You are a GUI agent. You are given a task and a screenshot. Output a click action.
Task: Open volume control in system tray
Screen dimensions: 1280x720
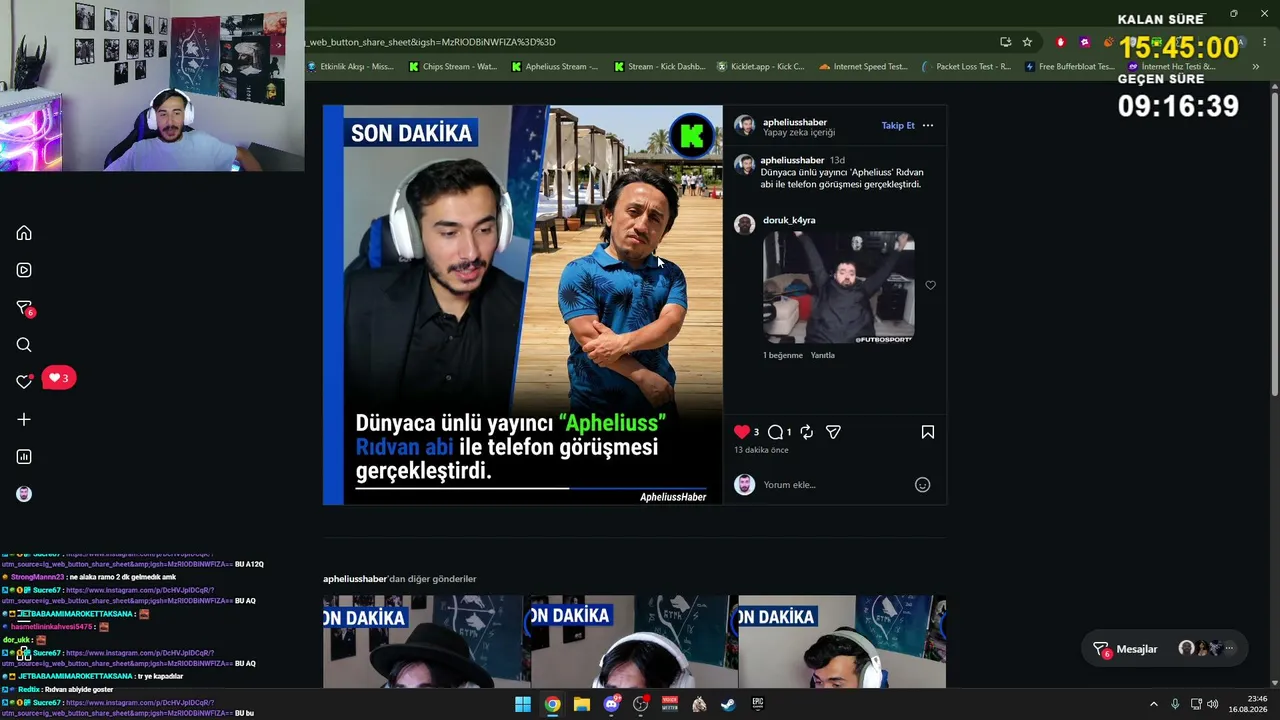click(x=1213, y=704)
